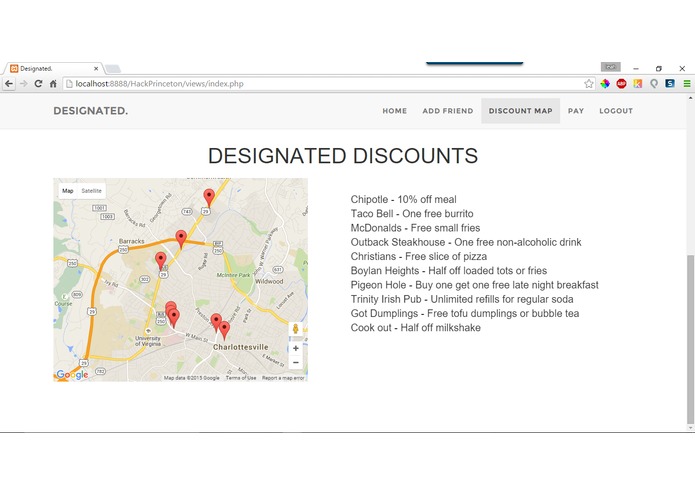Click Cook out - Half off milkshake
The width and height of the screenshot is (695, 494).
(x=415, y=327)
